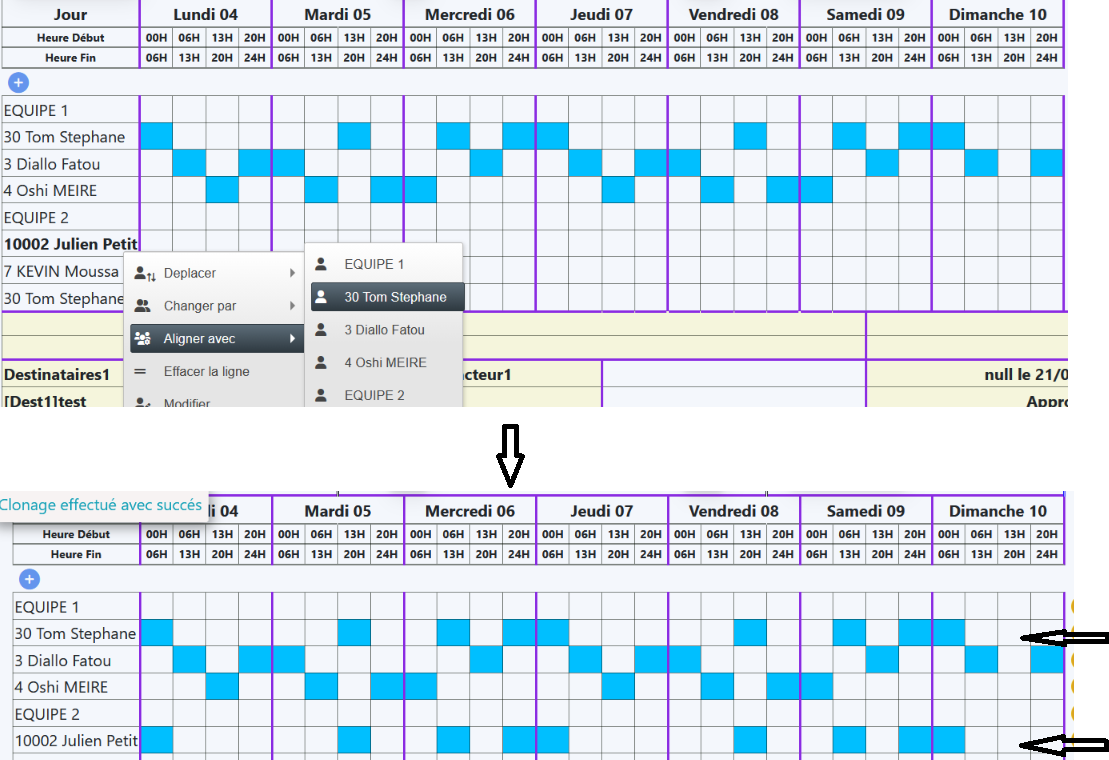
Task: Click the 4 Oshi MEIRE row label in lower planning
Action: tap(62, 688)
